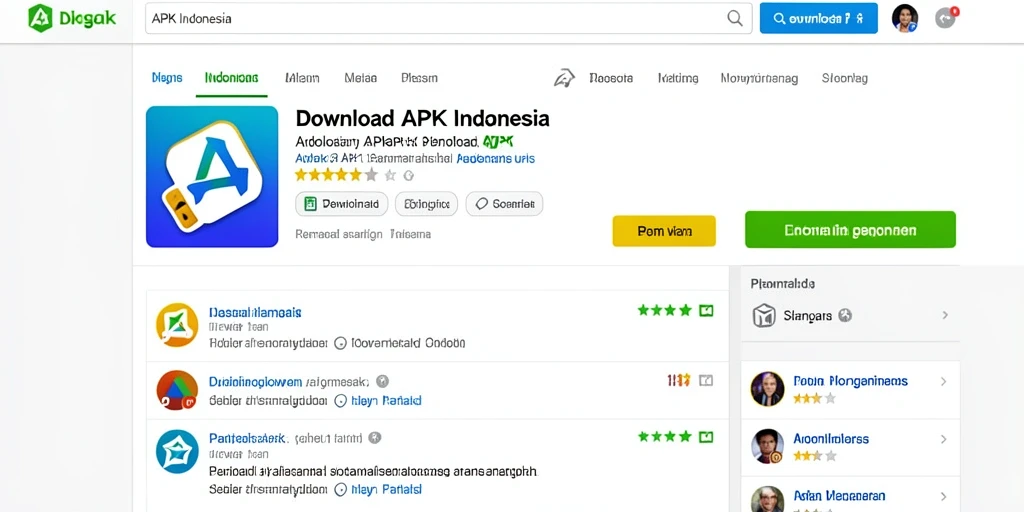Expand the Pooin Plonganinems chevron
Viewport: 1024px width, 512px height.
coord(944,381)
